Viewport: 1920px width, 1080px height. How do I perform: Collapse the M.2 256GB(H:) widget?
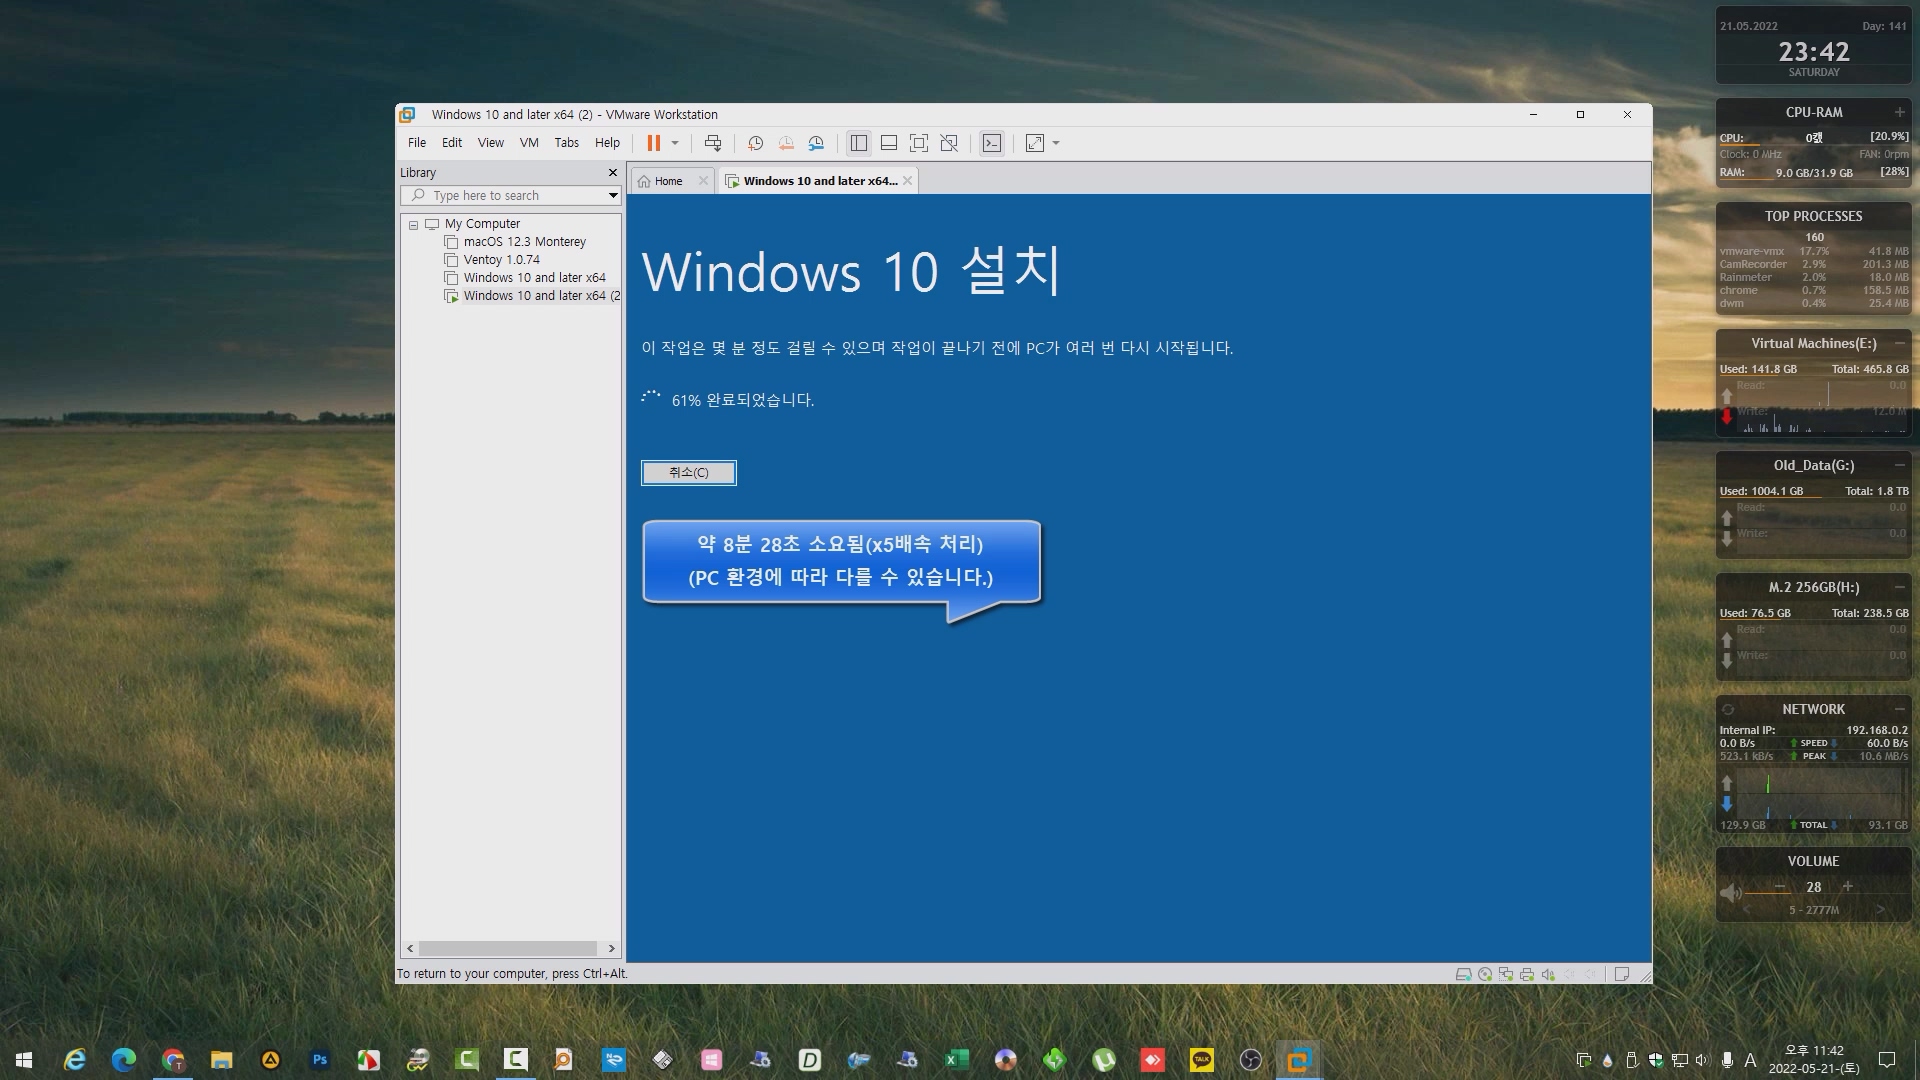point(1899,587)
